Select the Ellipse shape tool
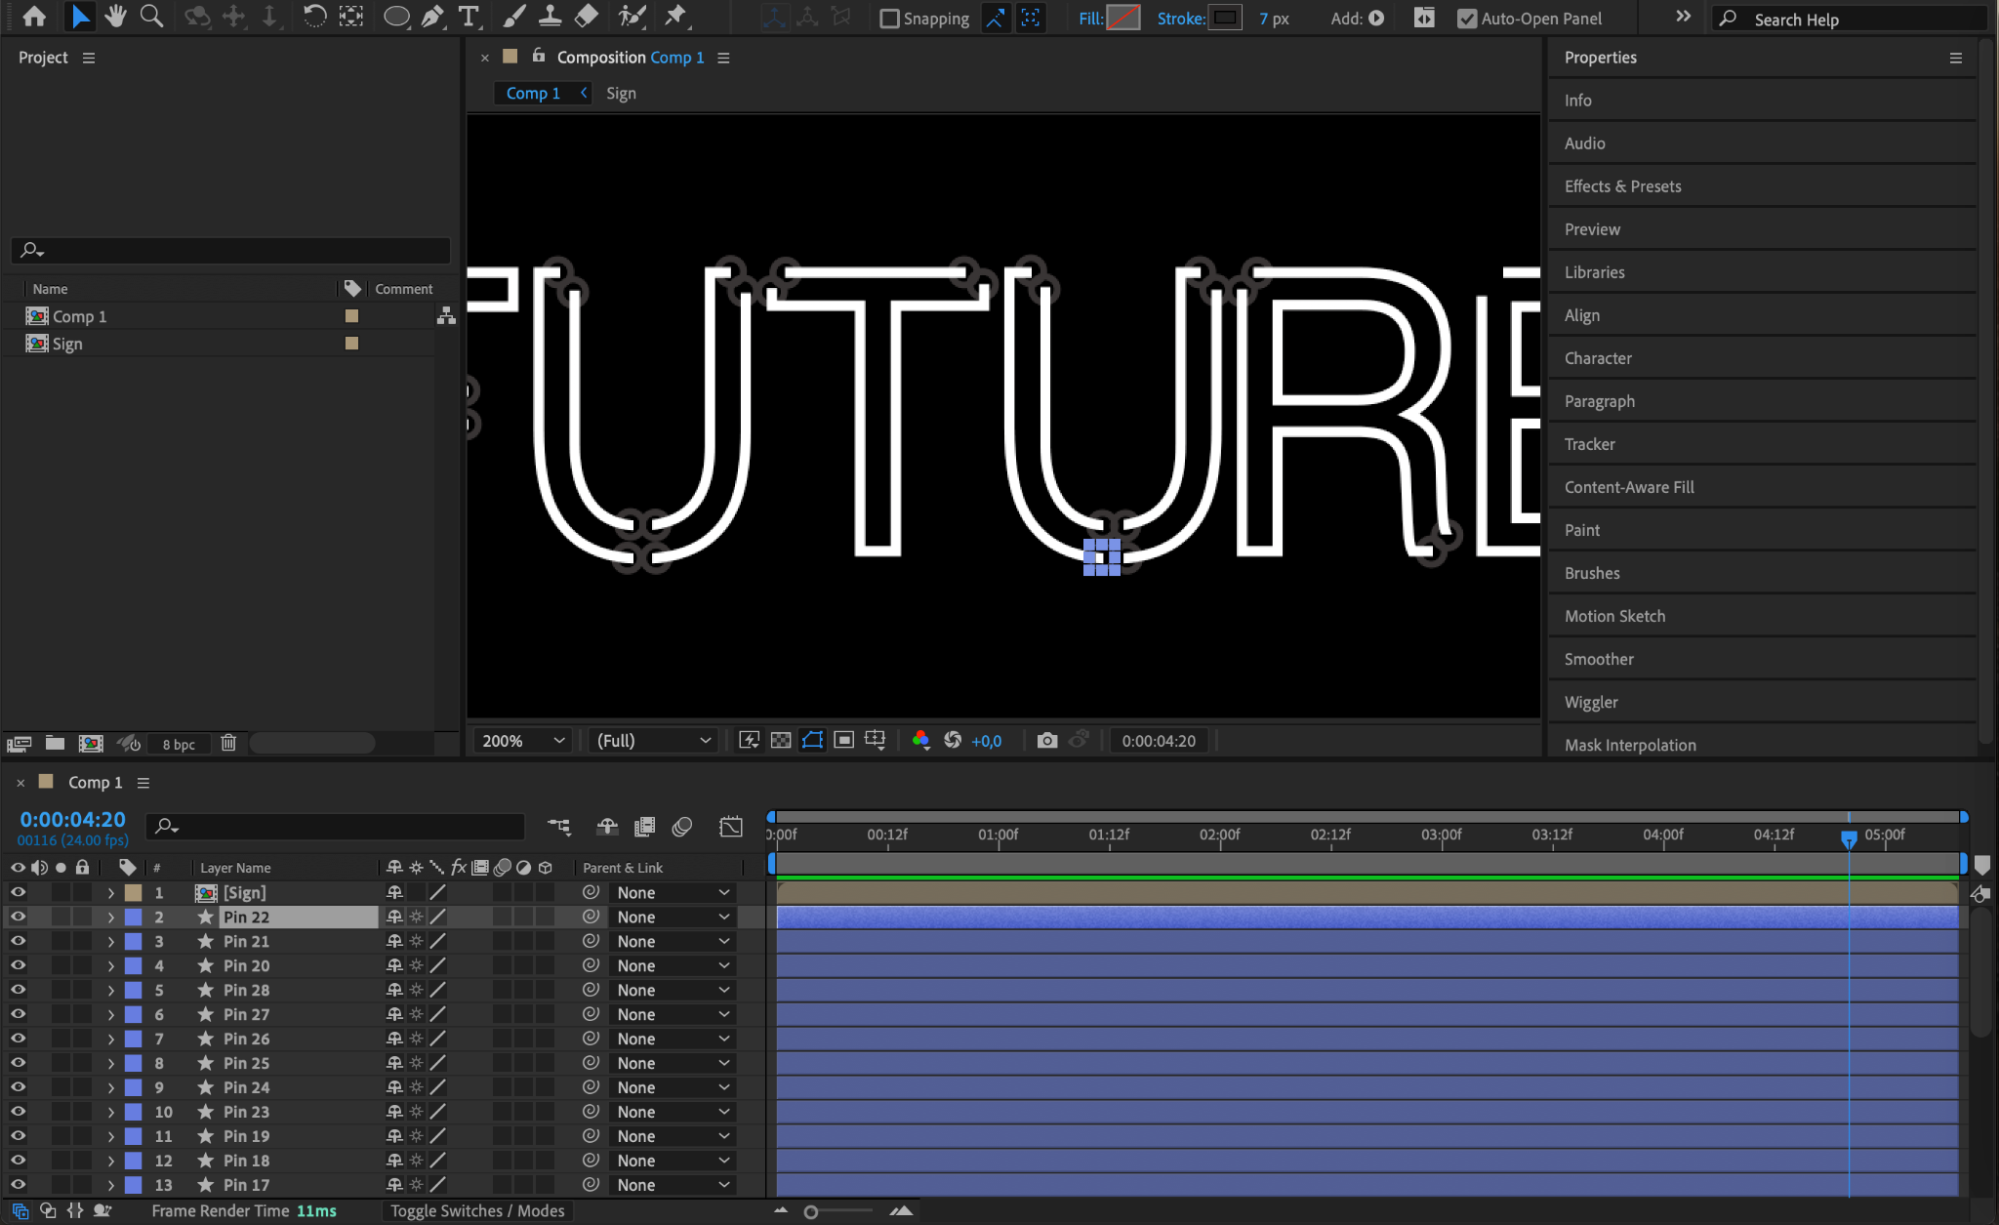 396,17
